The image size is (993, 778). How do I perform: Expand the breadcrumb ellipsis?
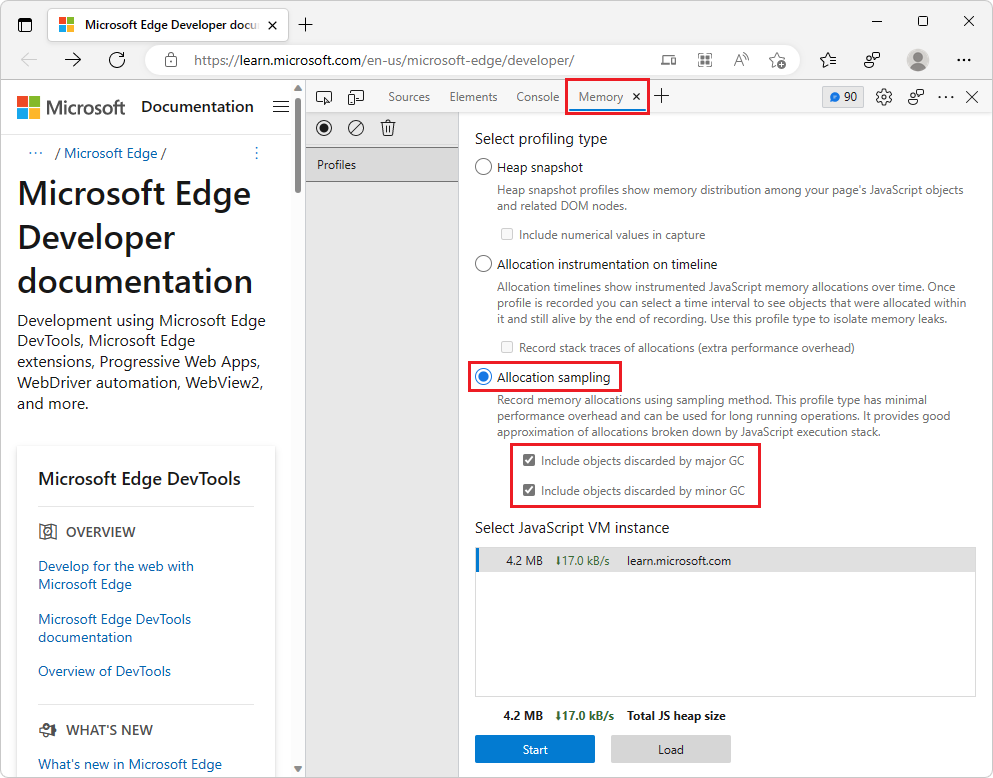35,153
